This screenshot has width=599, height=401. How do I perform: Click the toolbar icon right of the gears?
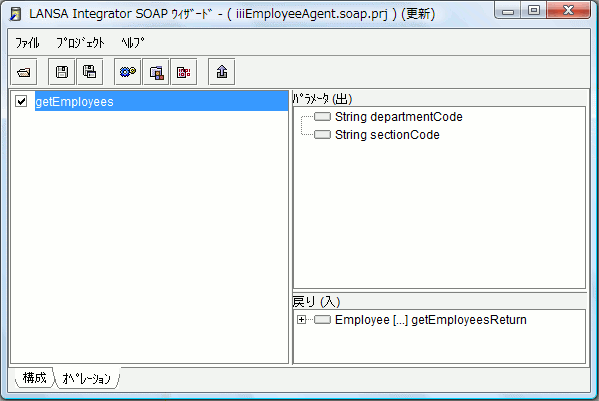point(156,72)
